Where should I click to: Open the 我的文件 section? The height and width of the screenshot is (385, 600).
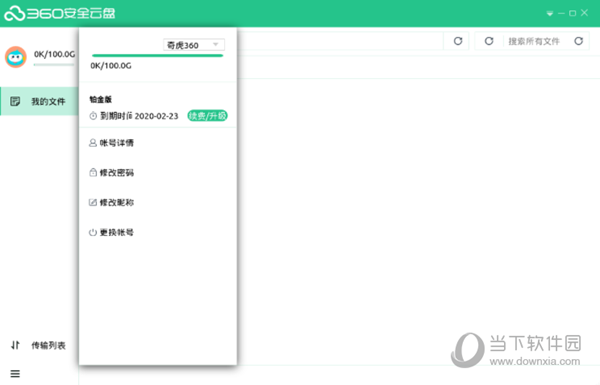pos(39,101)
